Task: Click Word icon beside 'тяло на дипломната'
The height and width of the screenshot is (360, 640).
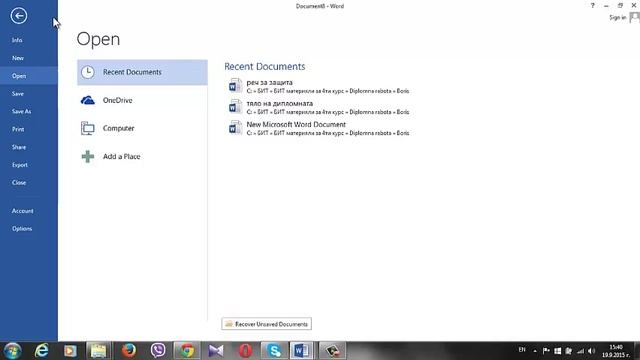Action: pyautogui.click(x=235, y=107)
